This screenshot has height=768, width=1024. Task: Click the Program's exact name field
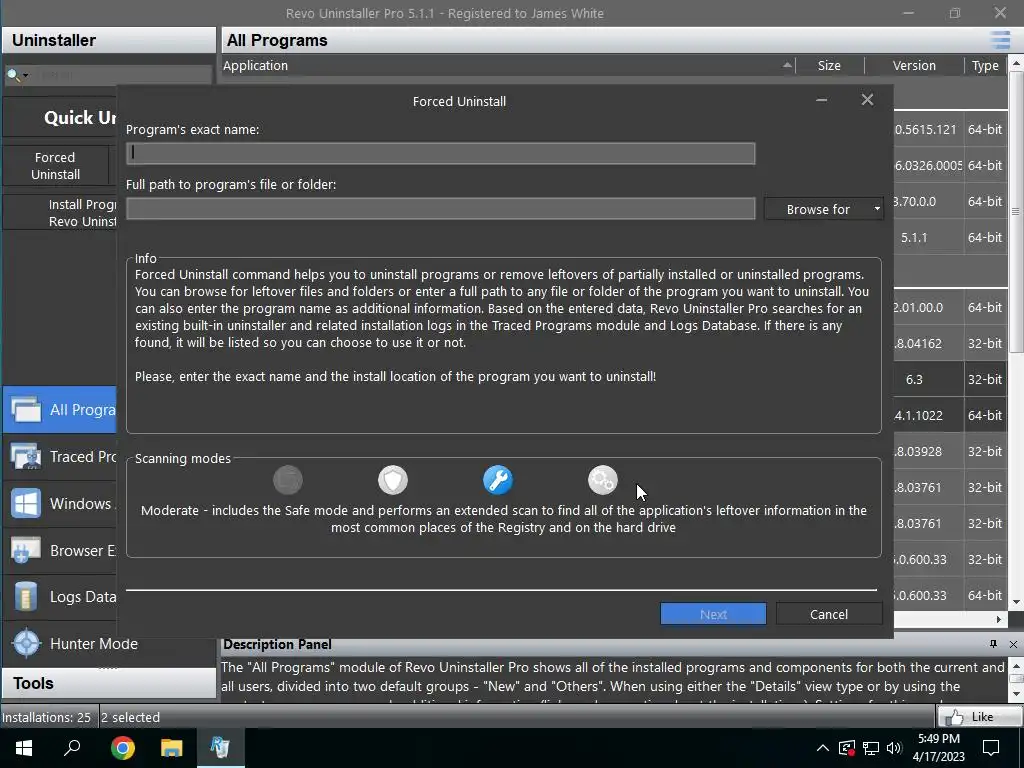click(x=441, y=153)
